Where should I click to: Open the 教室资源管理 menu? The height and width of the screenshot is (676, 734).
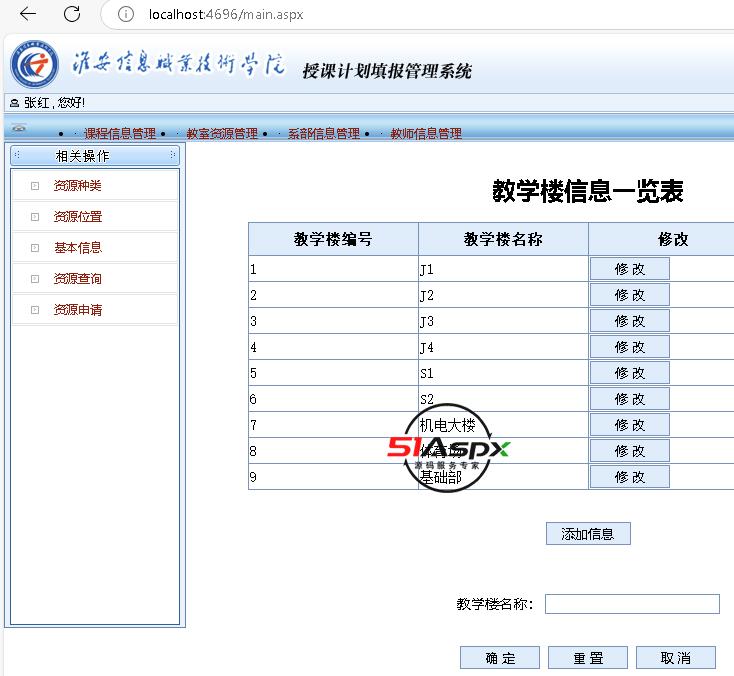coord(221,133)
